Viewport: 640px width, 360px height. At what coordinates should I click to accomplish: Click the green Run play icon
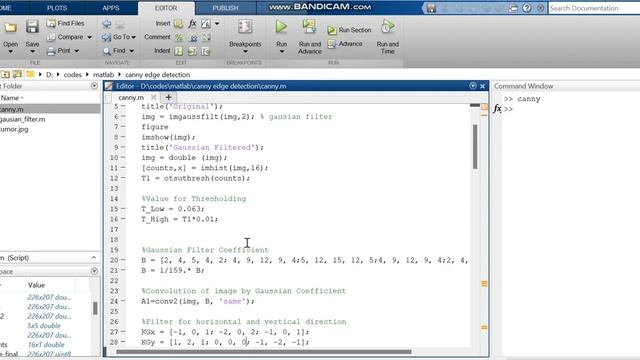click(x=281, y=27)
